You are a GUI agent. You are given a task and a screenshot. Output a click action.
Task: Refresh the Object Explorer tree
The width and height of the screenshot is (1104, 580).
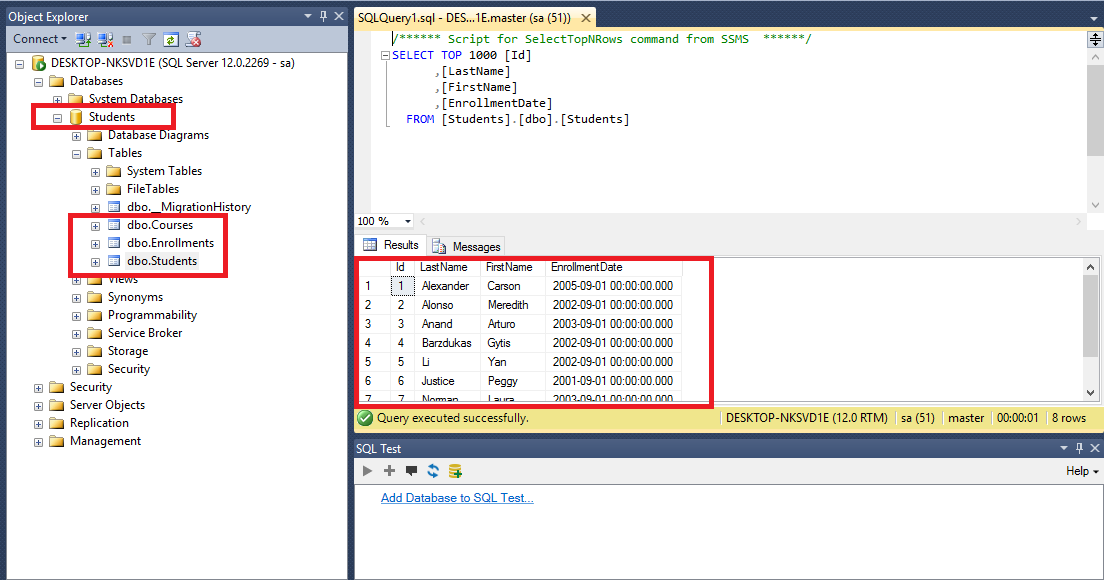click(x=170, y=38)
